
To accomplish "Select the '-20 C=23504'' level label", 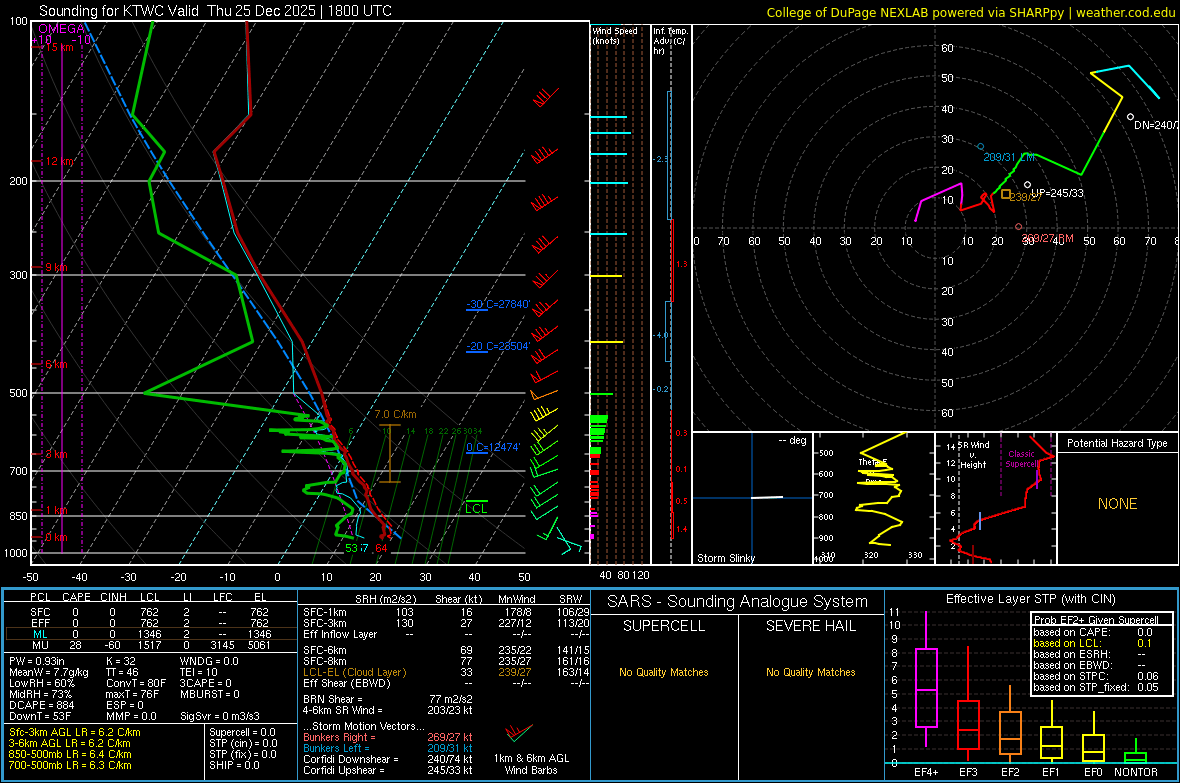I will point(498,346).
